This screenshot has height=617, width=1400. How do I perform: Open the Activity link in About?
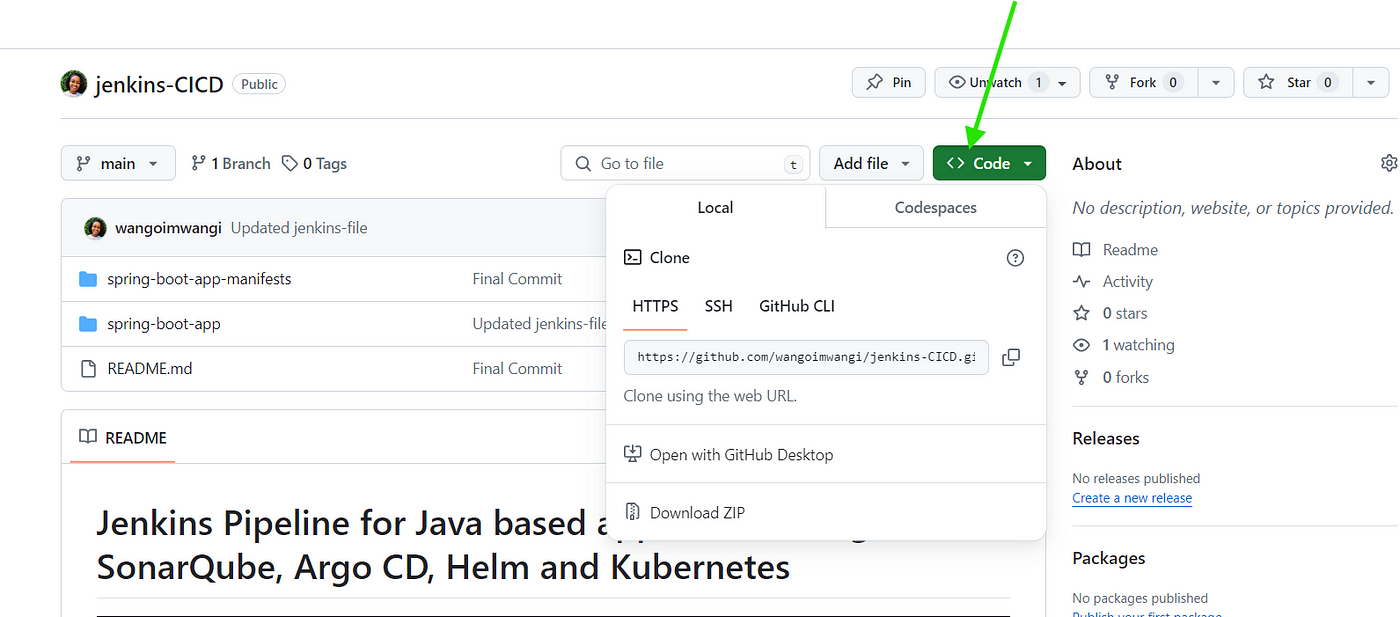click(x=1128, y=281)
